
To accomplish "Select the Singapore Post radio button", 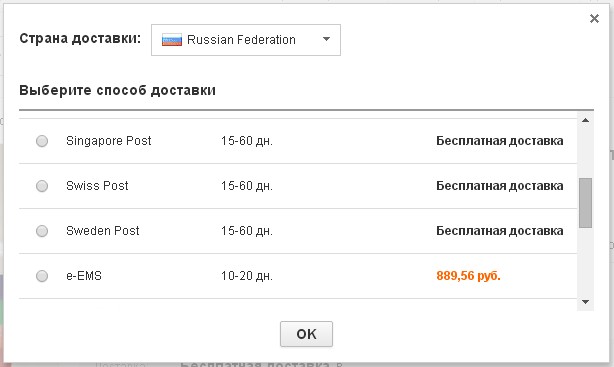I will click(x=42, y=141).
